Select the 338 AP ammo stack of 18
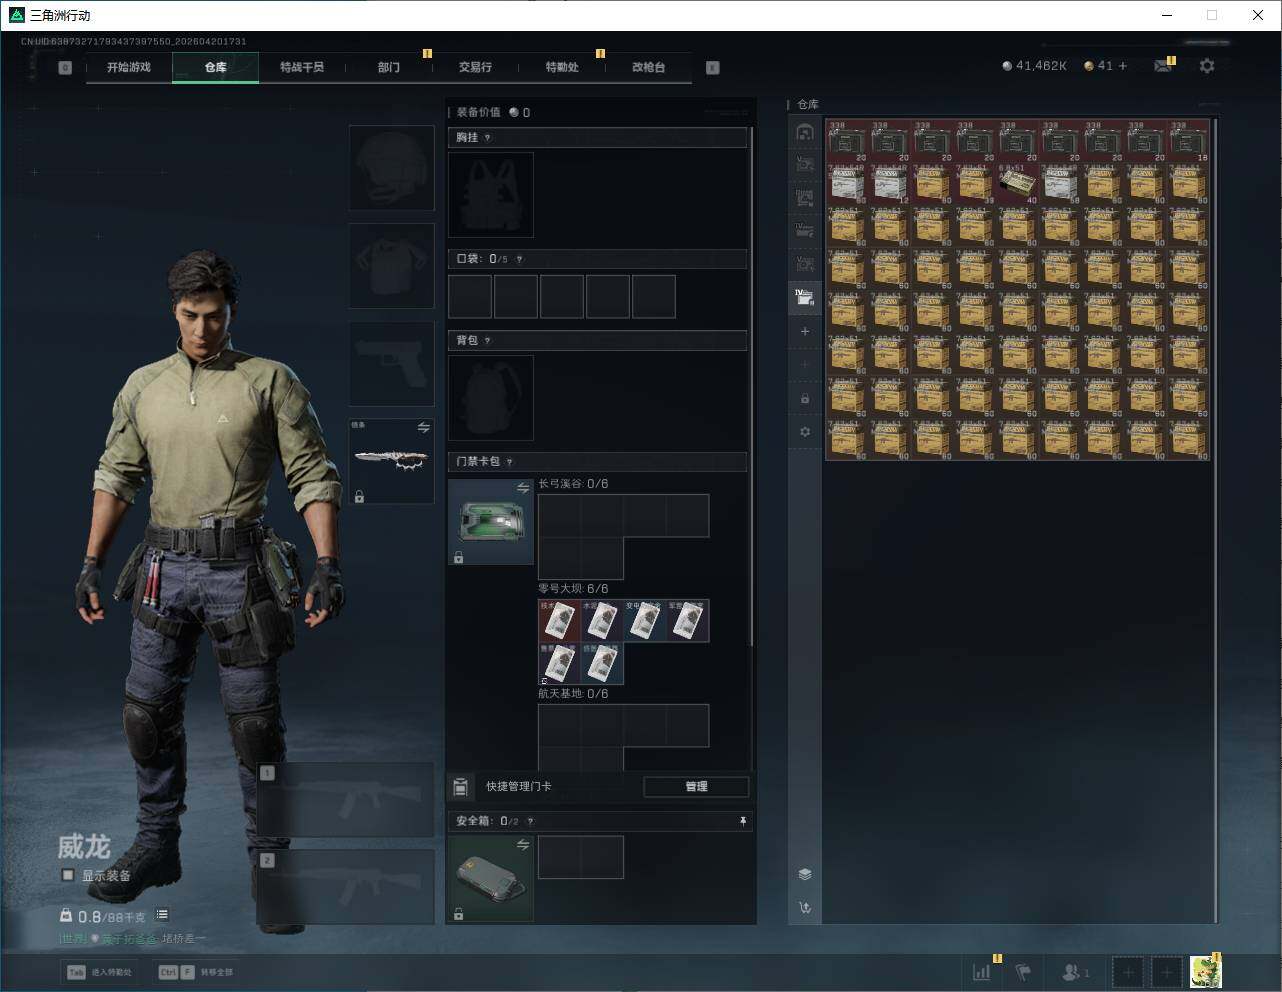The width and height of the screenshot is (1282, 992). [x=1189, y=142]
